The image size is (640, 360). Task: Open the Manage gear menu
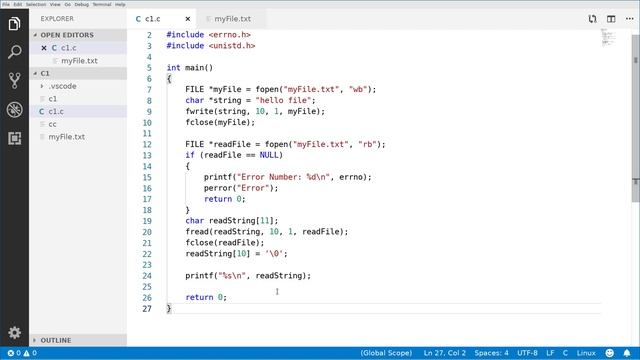pos(14,332)
